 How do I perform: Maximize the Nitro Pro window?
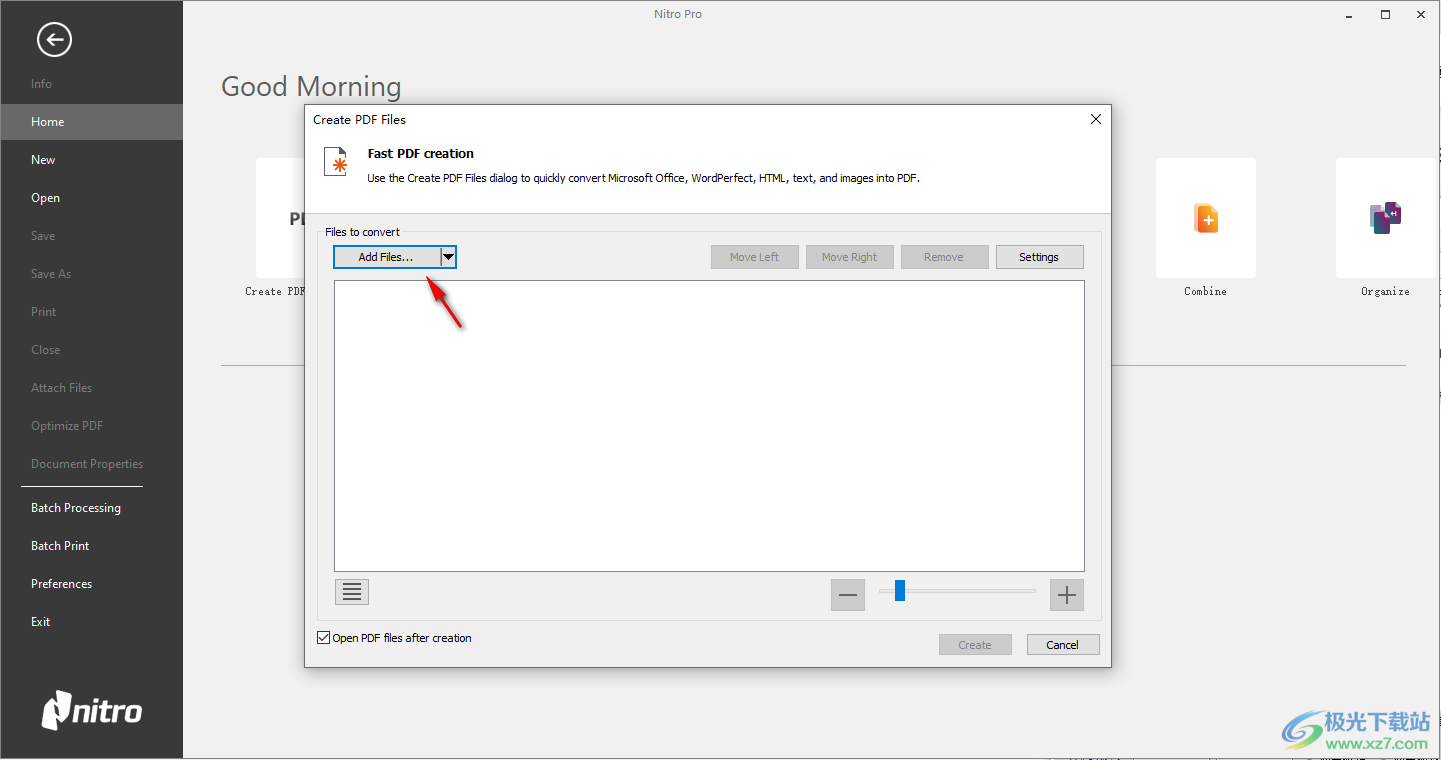pyautogui.click(x=1386, y=14)
